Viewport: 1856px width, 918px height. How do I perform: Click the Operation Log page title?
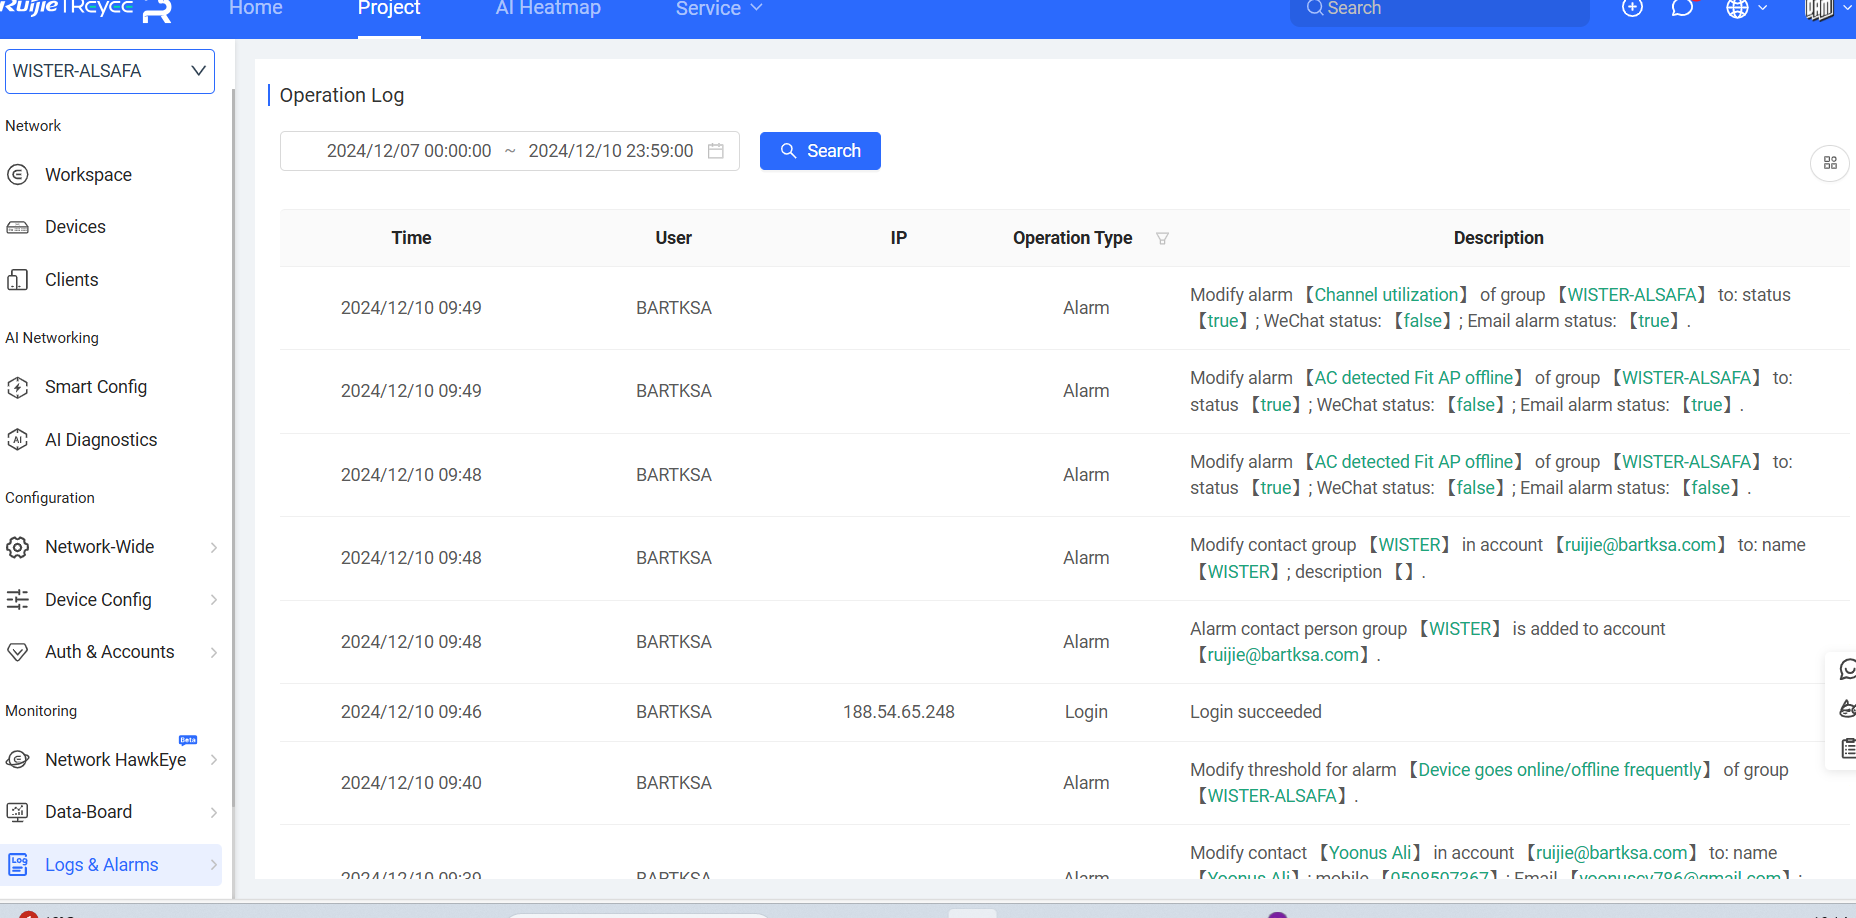coord(342,95)
